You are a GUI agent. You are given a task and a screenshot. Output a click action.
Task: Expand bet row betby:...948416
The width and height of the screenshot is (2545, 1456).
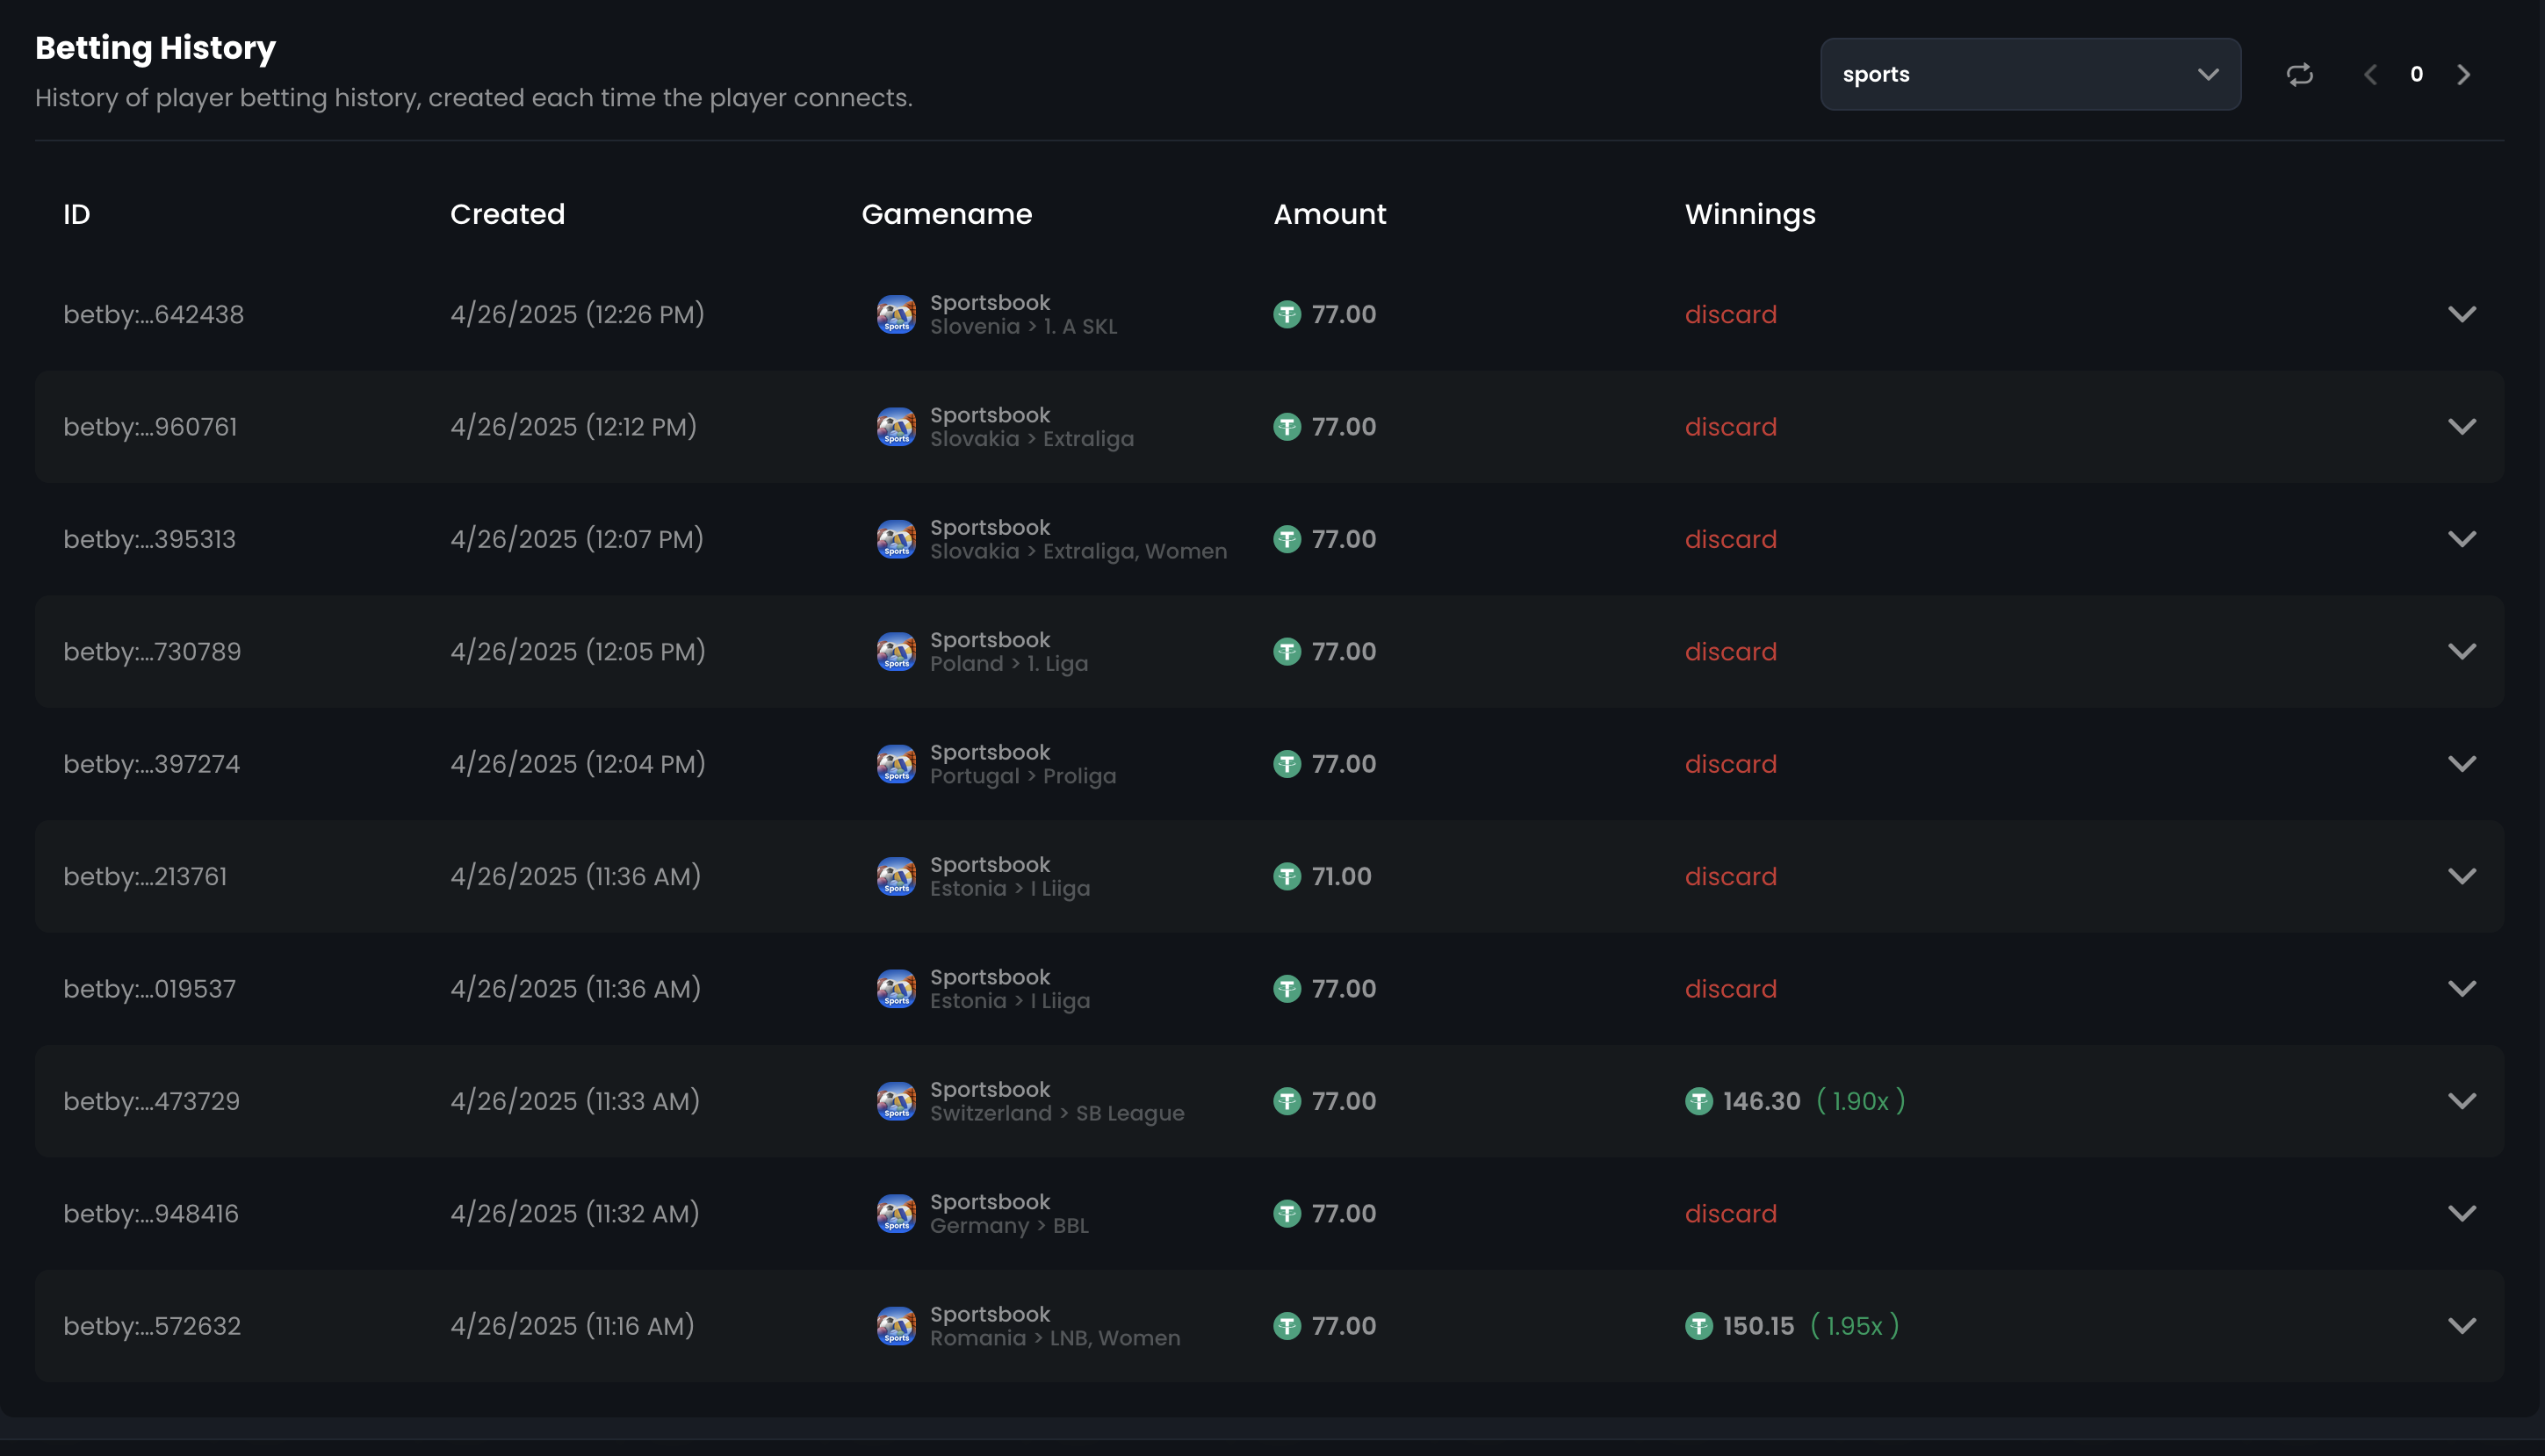(2462, 1213)
